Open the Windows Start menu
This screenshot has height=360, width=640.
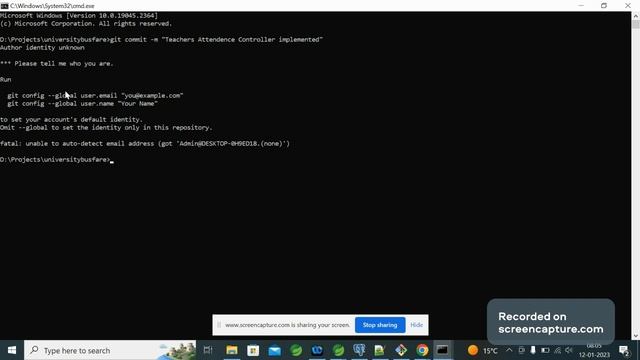click(x=12, y=350)
